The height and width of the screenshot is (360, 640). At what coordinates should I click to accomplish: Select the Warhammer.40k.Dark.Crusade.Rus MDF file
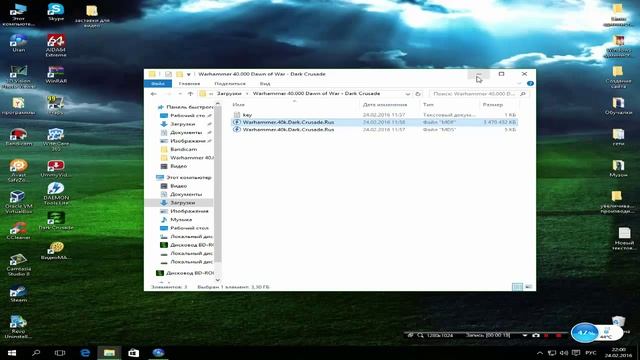coord(374,122)
